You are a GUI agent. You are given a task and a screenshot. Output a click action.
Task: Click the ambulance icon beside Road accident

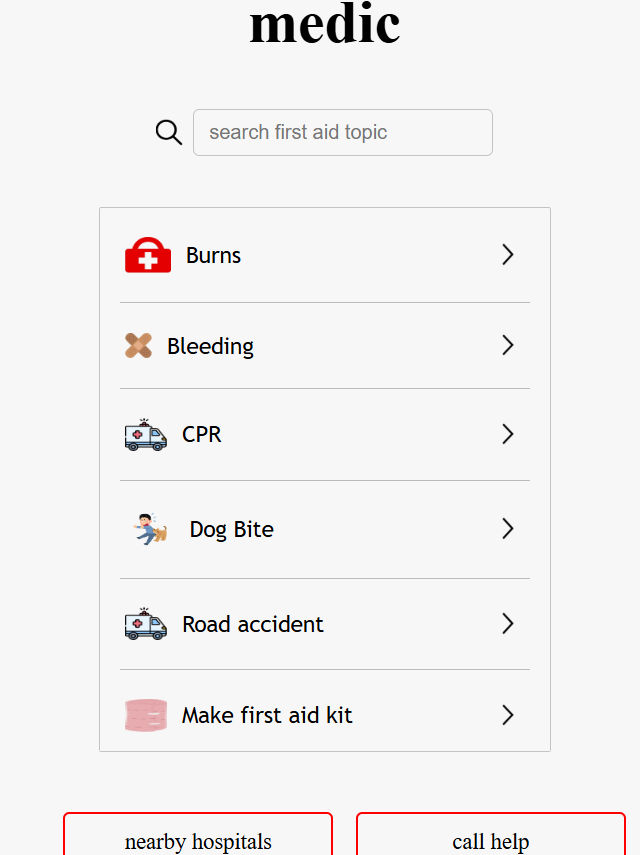pyautogui.click(x=146, y=624)
